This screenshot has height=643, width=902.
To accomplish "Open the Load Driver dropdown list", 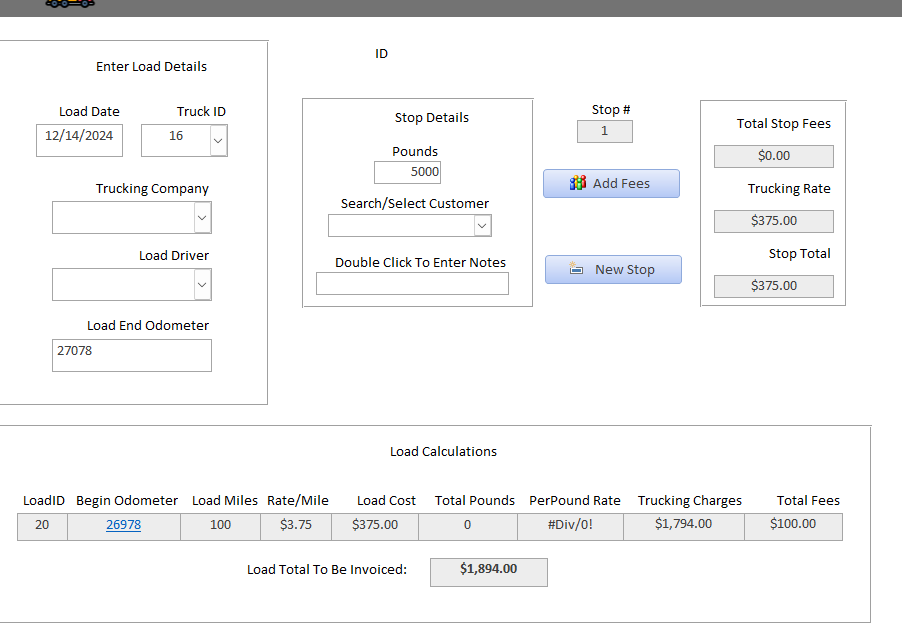I will click(203, 285).
